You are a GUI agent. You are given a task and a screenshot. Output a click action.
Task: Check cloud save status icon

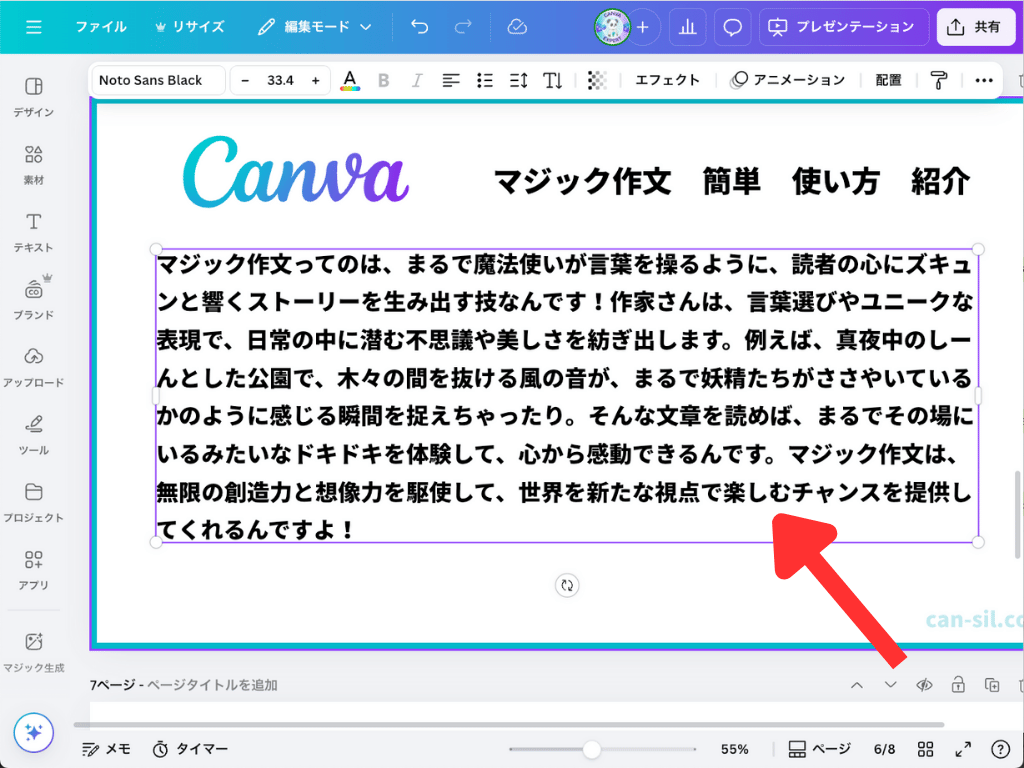517,27
